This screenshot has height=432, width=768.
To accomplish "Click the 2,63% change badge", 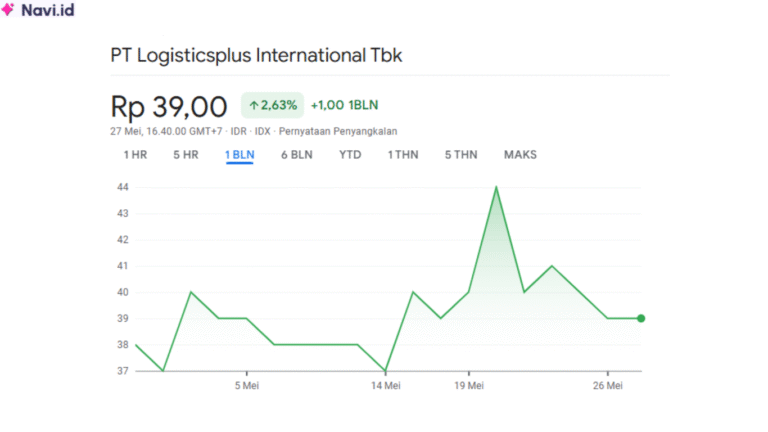I will (x=272, y=105).
